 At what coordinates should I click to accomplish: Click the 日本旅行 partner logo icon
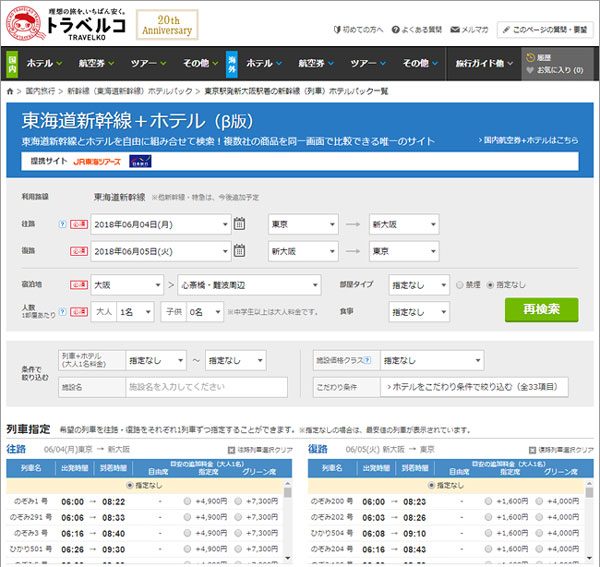click(x=140, y=161)
